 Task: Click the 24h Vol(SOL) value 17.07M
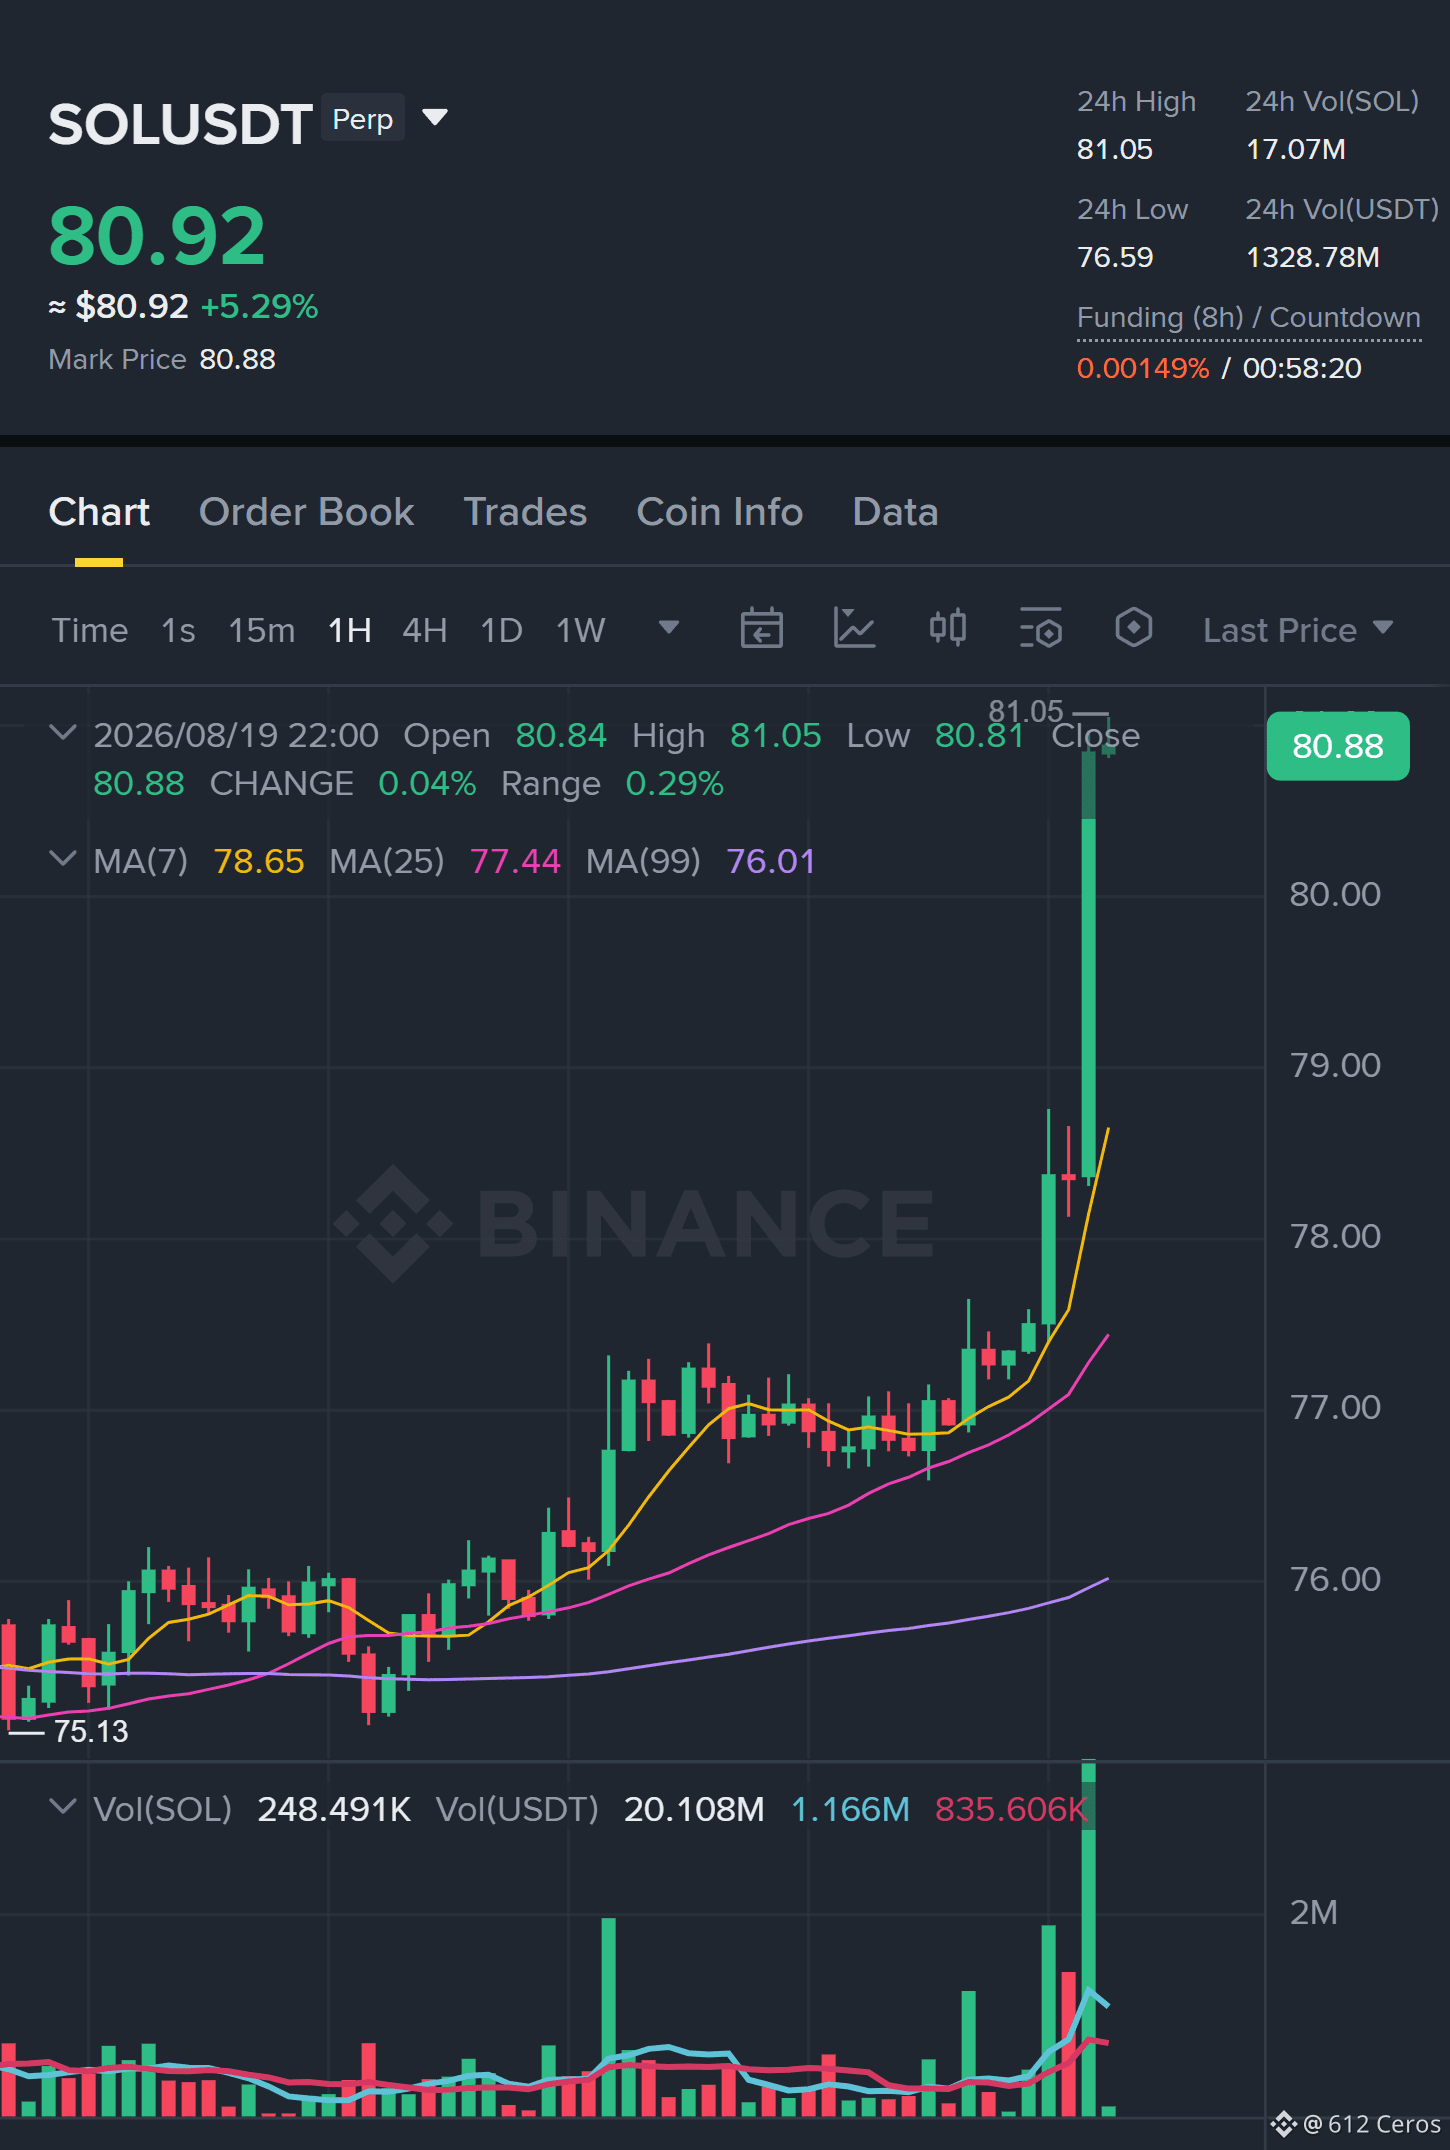pos(1296,149)
